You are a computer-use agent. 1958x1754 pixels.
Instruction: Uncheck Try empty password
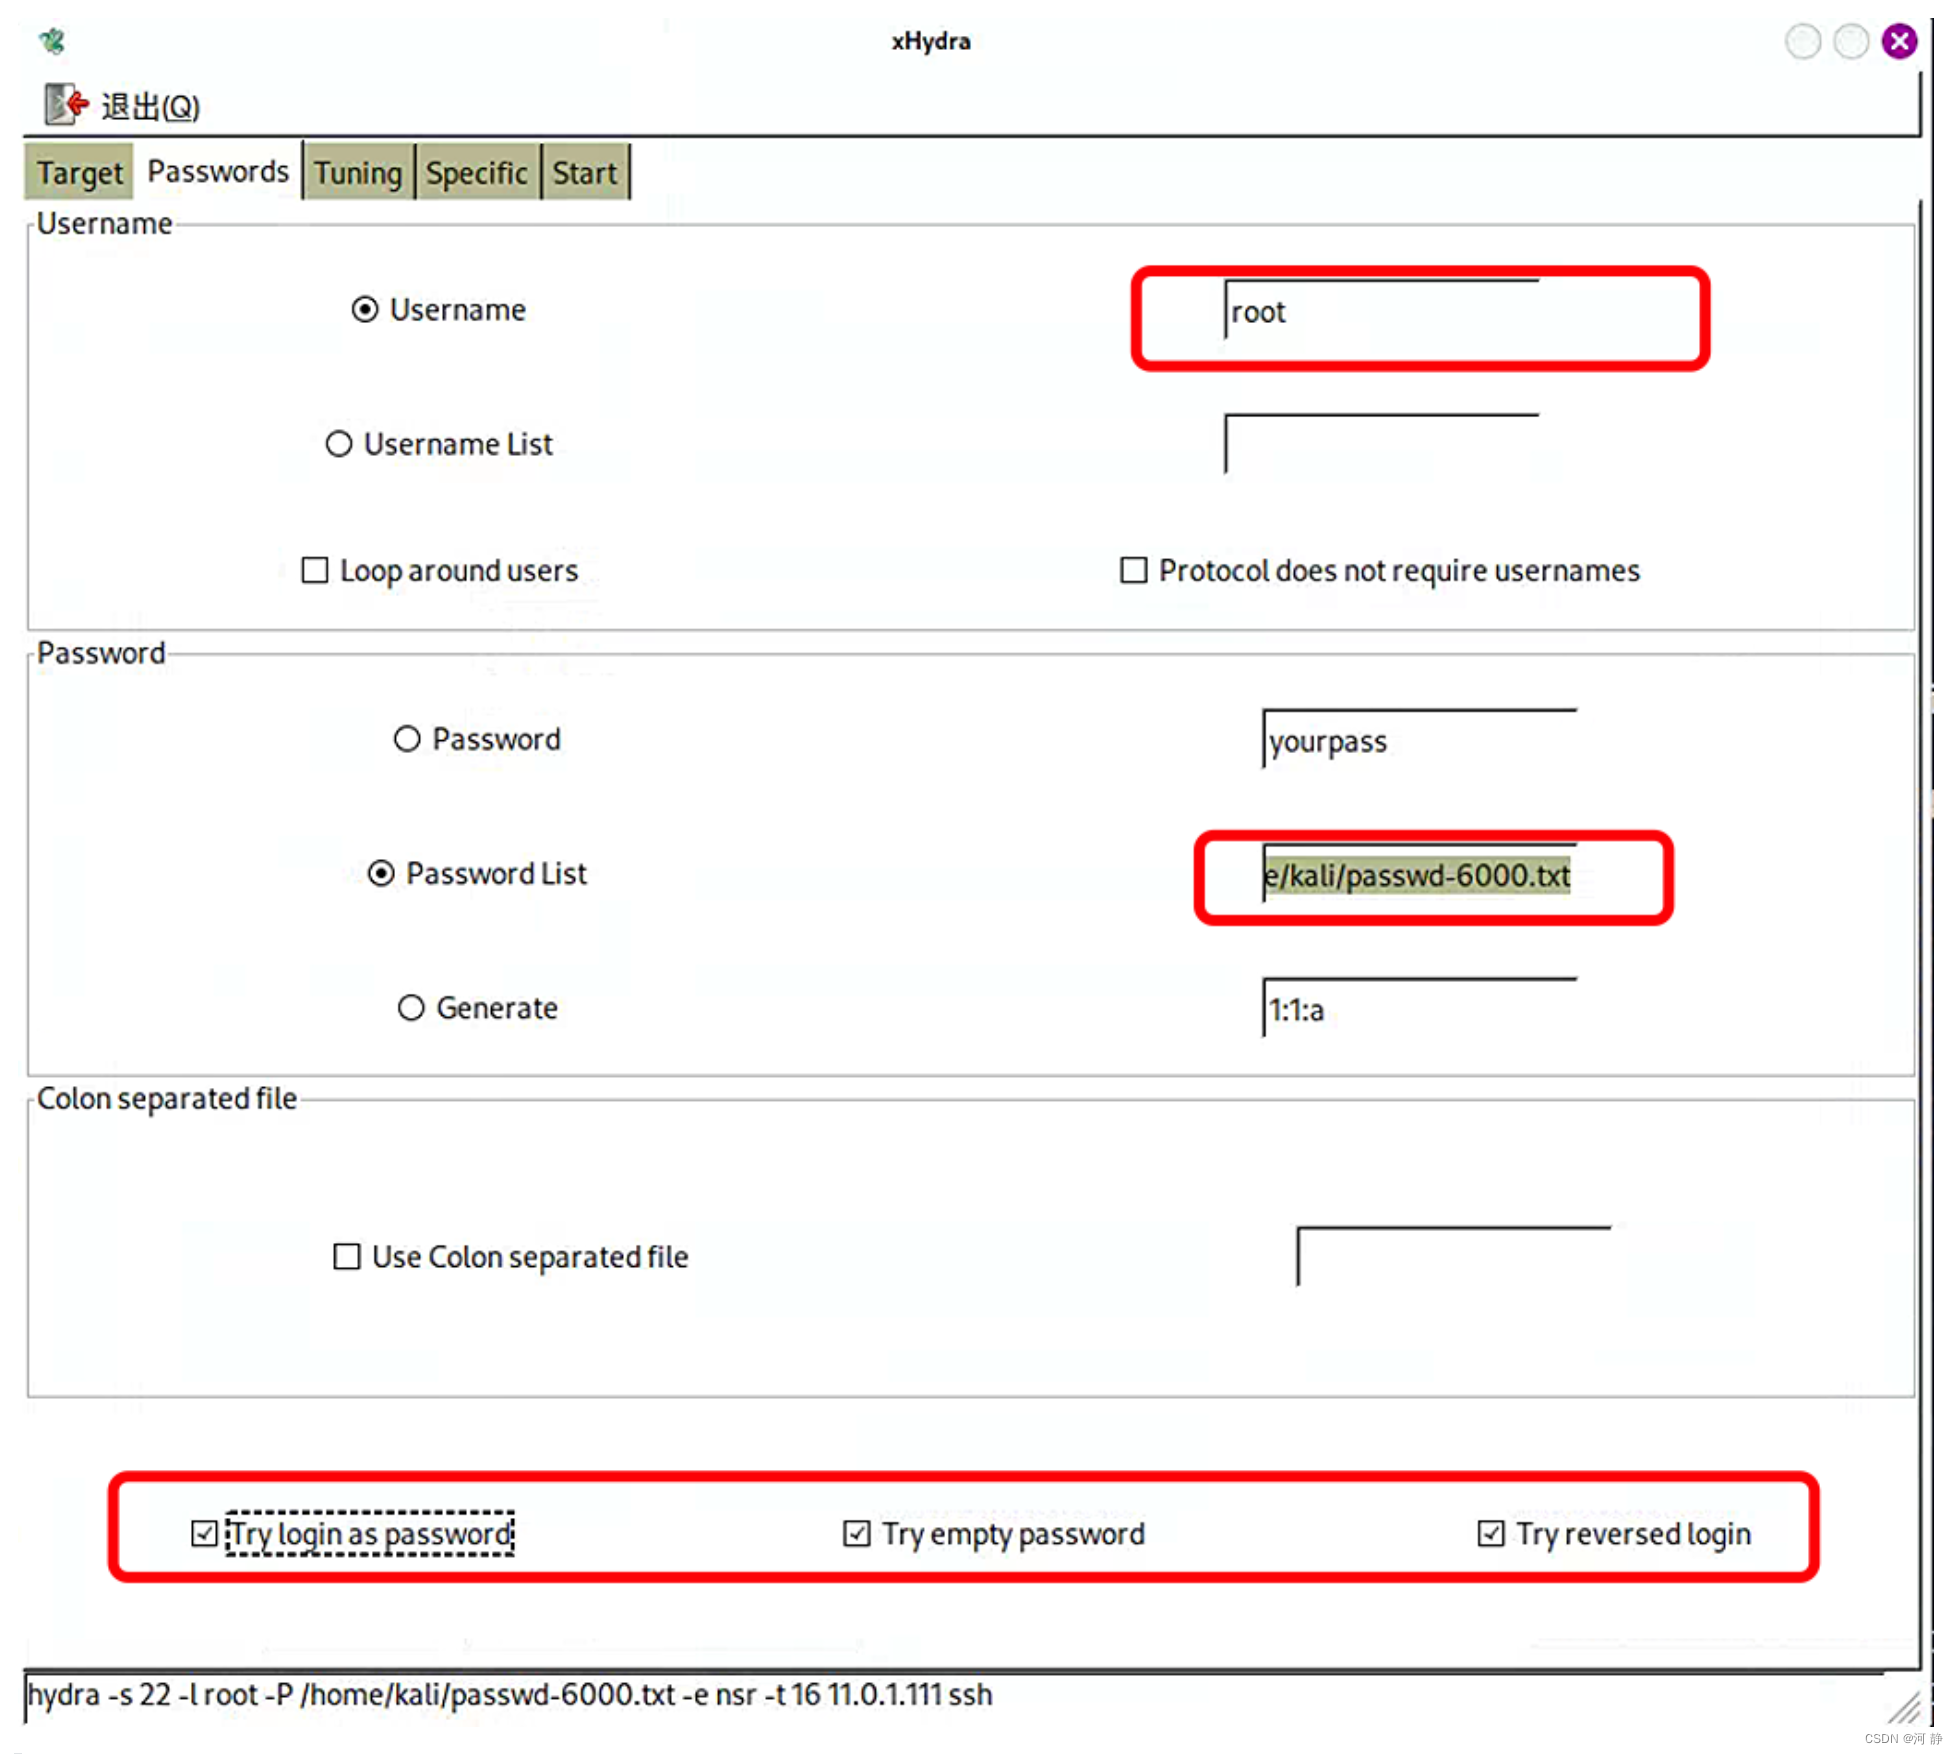point(856,1533)
